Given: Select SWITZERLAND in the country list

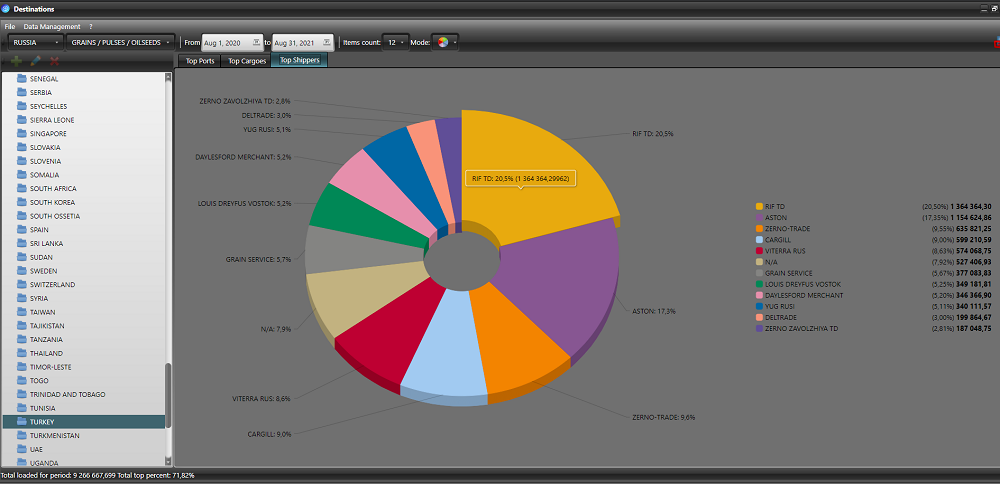Looking at the screenshot, I should coord(83,284).
